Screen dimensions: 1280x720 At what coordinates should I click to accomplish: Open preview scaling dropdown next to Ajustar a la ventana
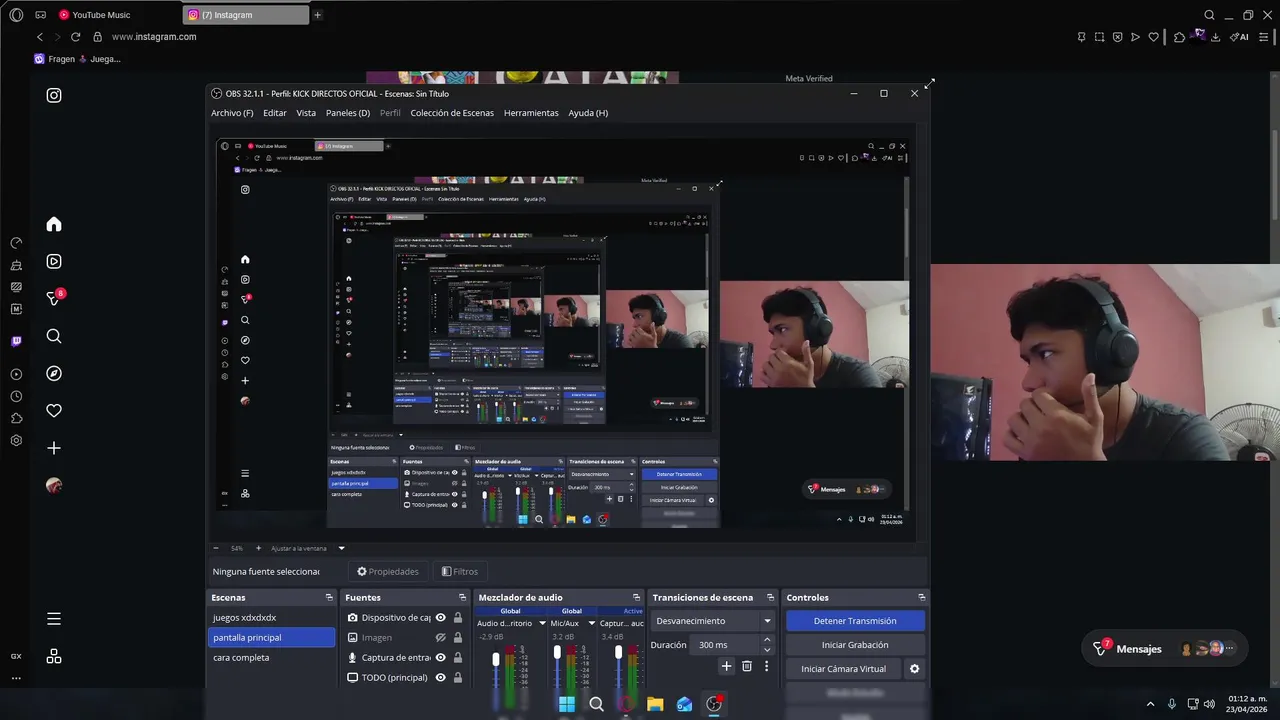[x=341, y=548]
